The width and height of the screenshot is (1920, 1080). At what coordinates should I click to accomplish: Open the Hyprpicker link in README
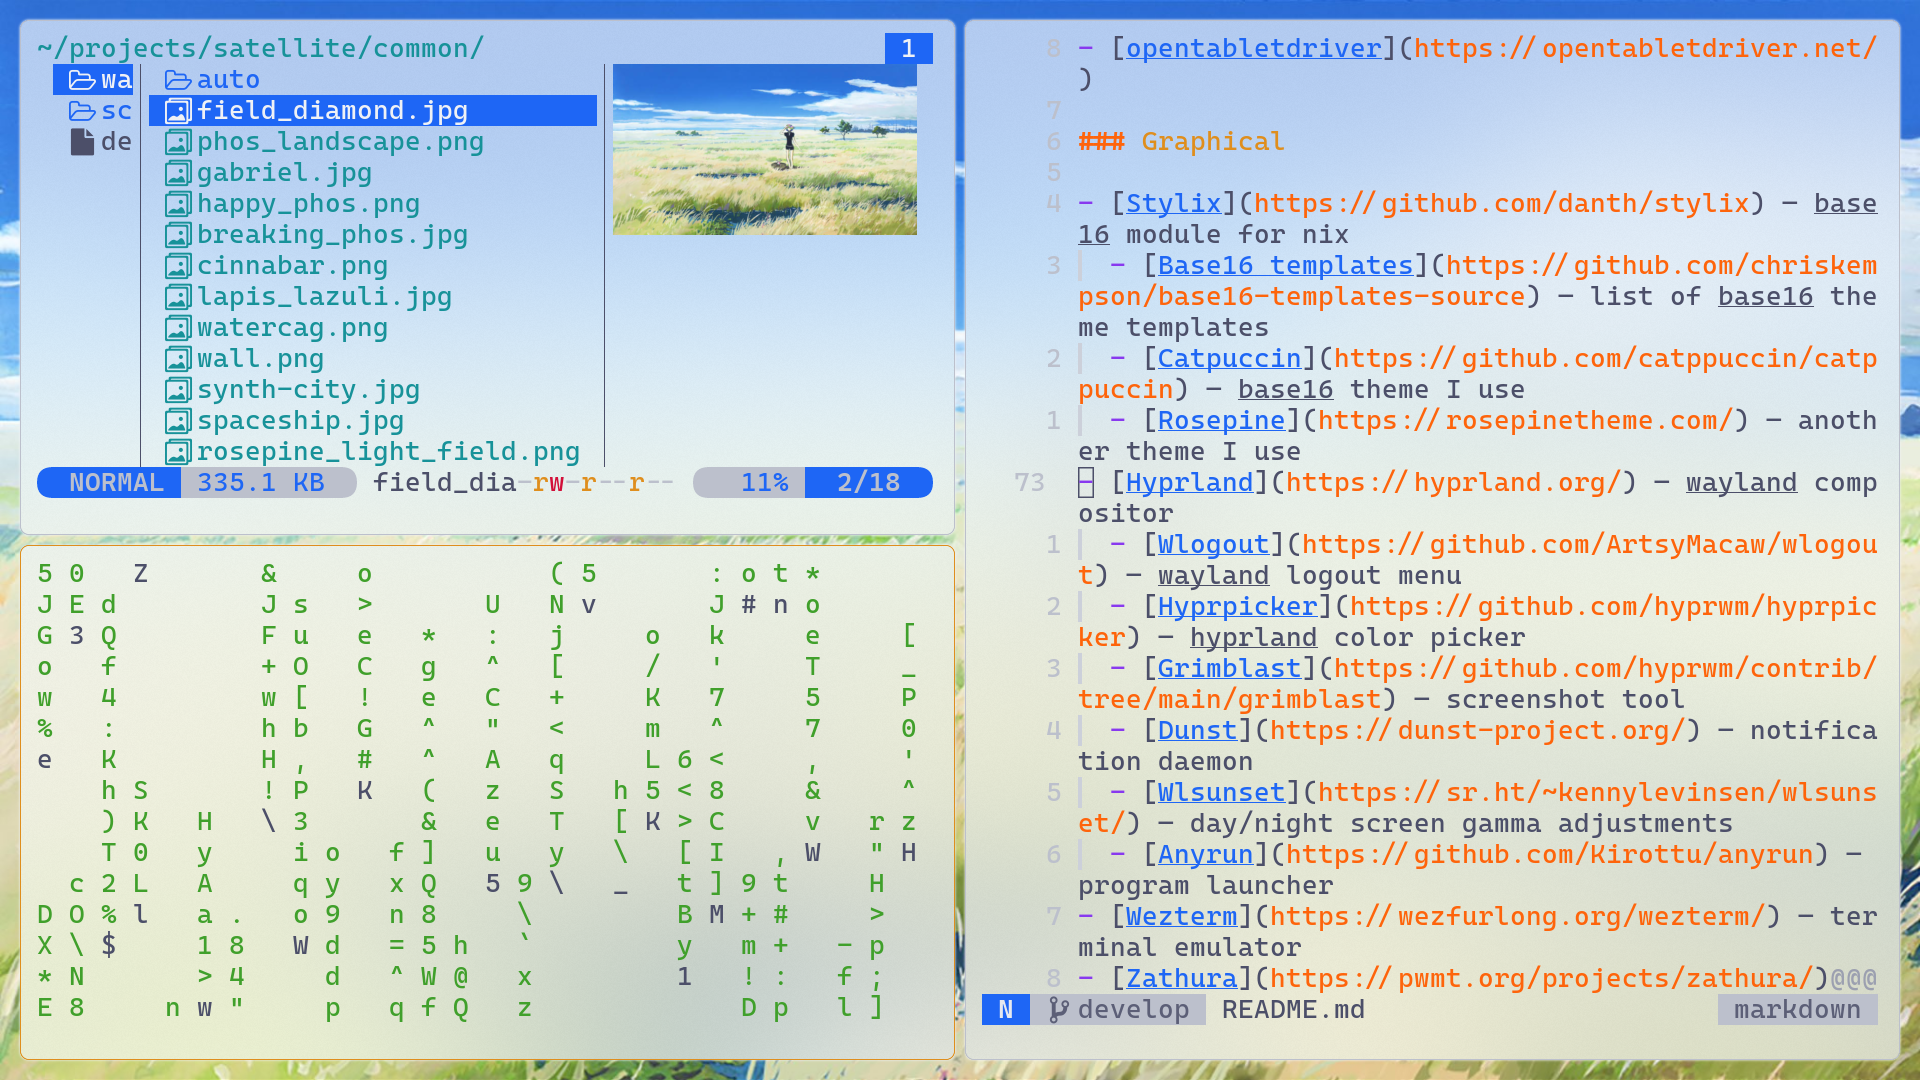pyautogui.click(x=1238, y=607)
